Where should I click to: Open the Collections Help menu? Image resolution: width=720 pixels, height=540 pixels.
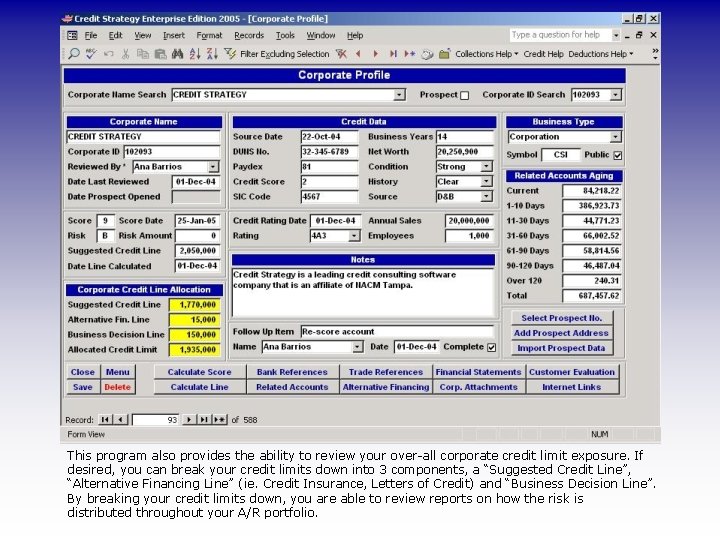coord(486,54)
